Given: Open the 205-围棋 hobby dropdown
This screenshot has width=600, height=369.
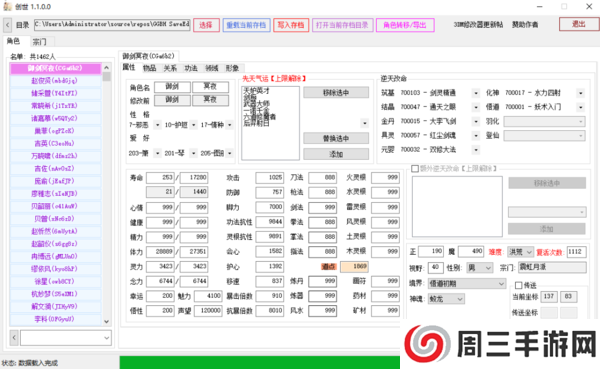Looking at the screenshot, I should 230,153.
